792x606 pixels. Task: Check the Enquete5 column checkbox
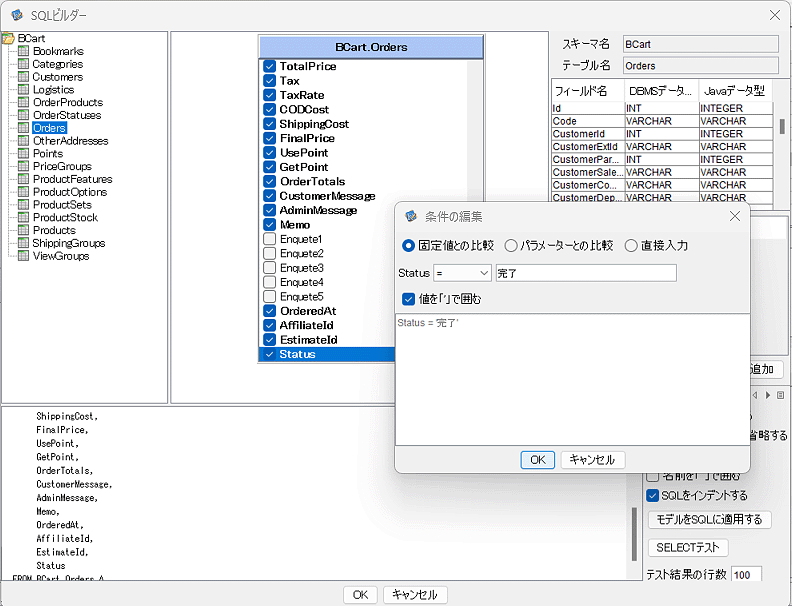pyautogui.click(x=270, y=296)
